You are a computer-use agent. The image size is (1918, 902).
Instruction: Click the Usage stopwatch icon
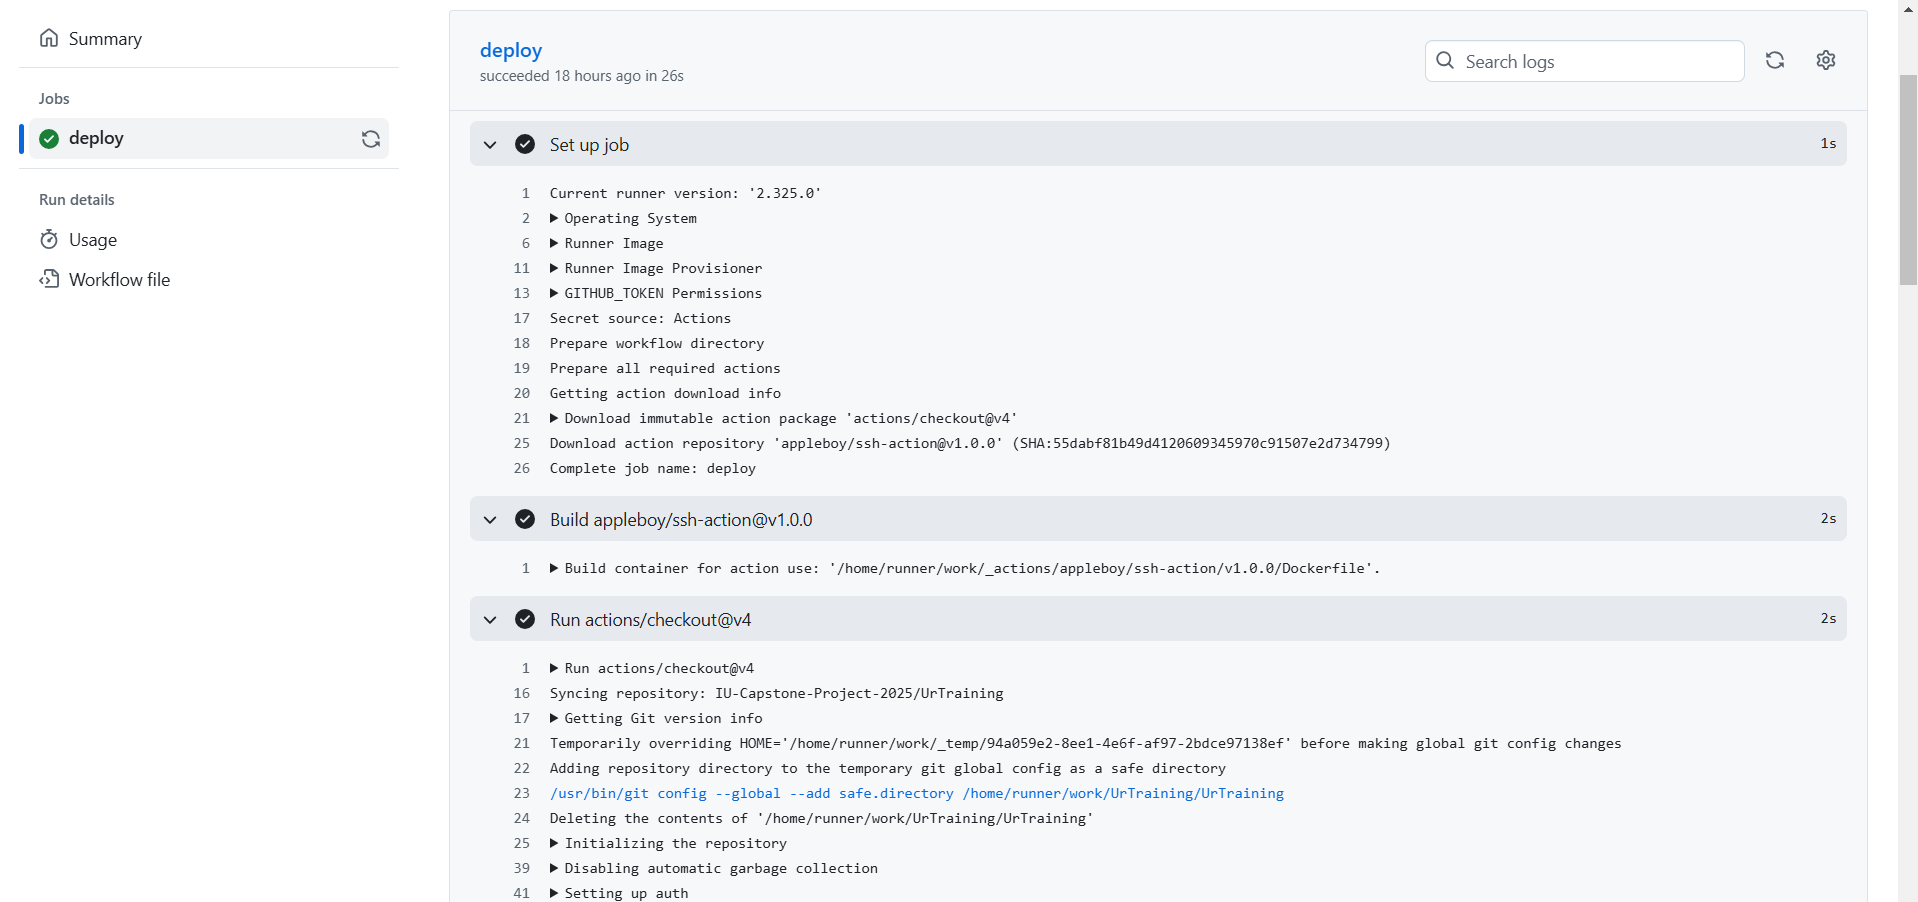tap(48, 240)
